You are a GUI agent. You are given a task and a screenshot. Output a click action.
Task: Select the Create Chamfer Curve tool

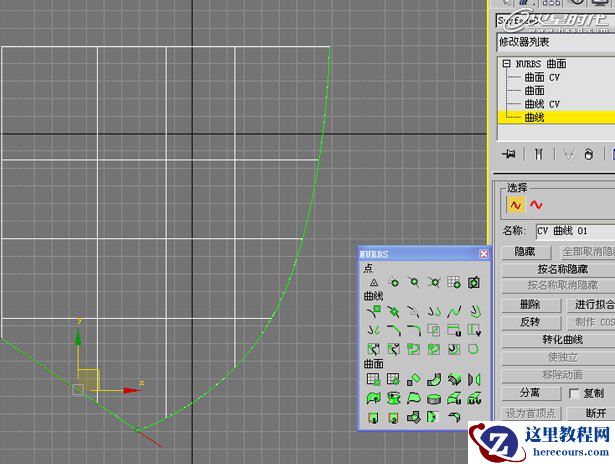click(394, 330)
